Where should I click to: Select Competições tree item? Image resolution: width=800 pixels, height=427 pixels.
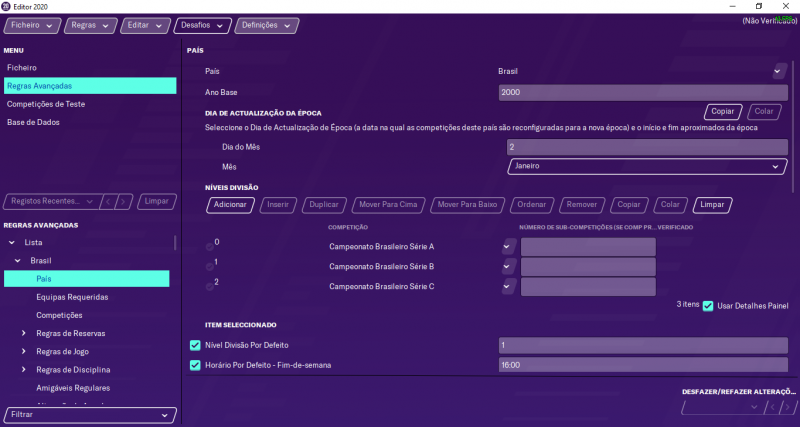[x=59, y=315]
